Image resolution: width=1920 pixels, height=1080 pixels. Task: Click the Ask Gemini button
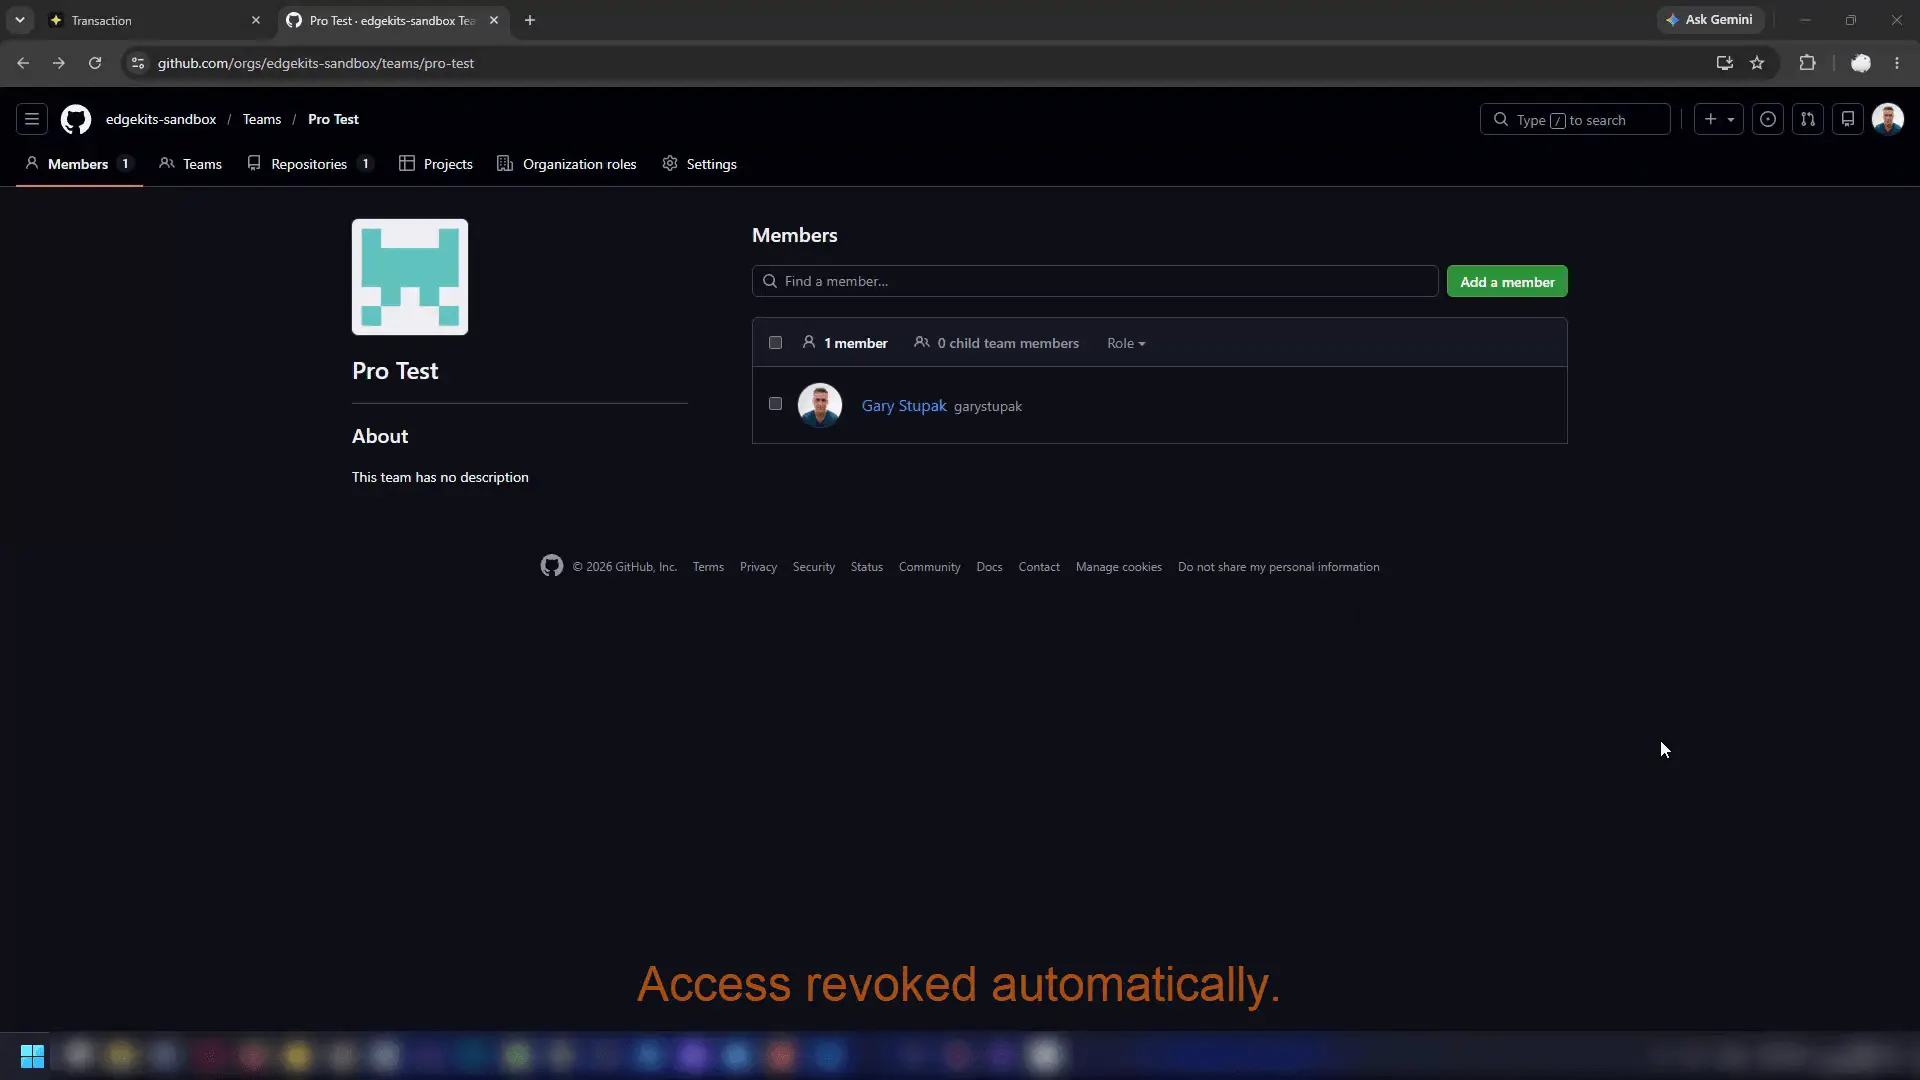click(x=1710, y=20)
